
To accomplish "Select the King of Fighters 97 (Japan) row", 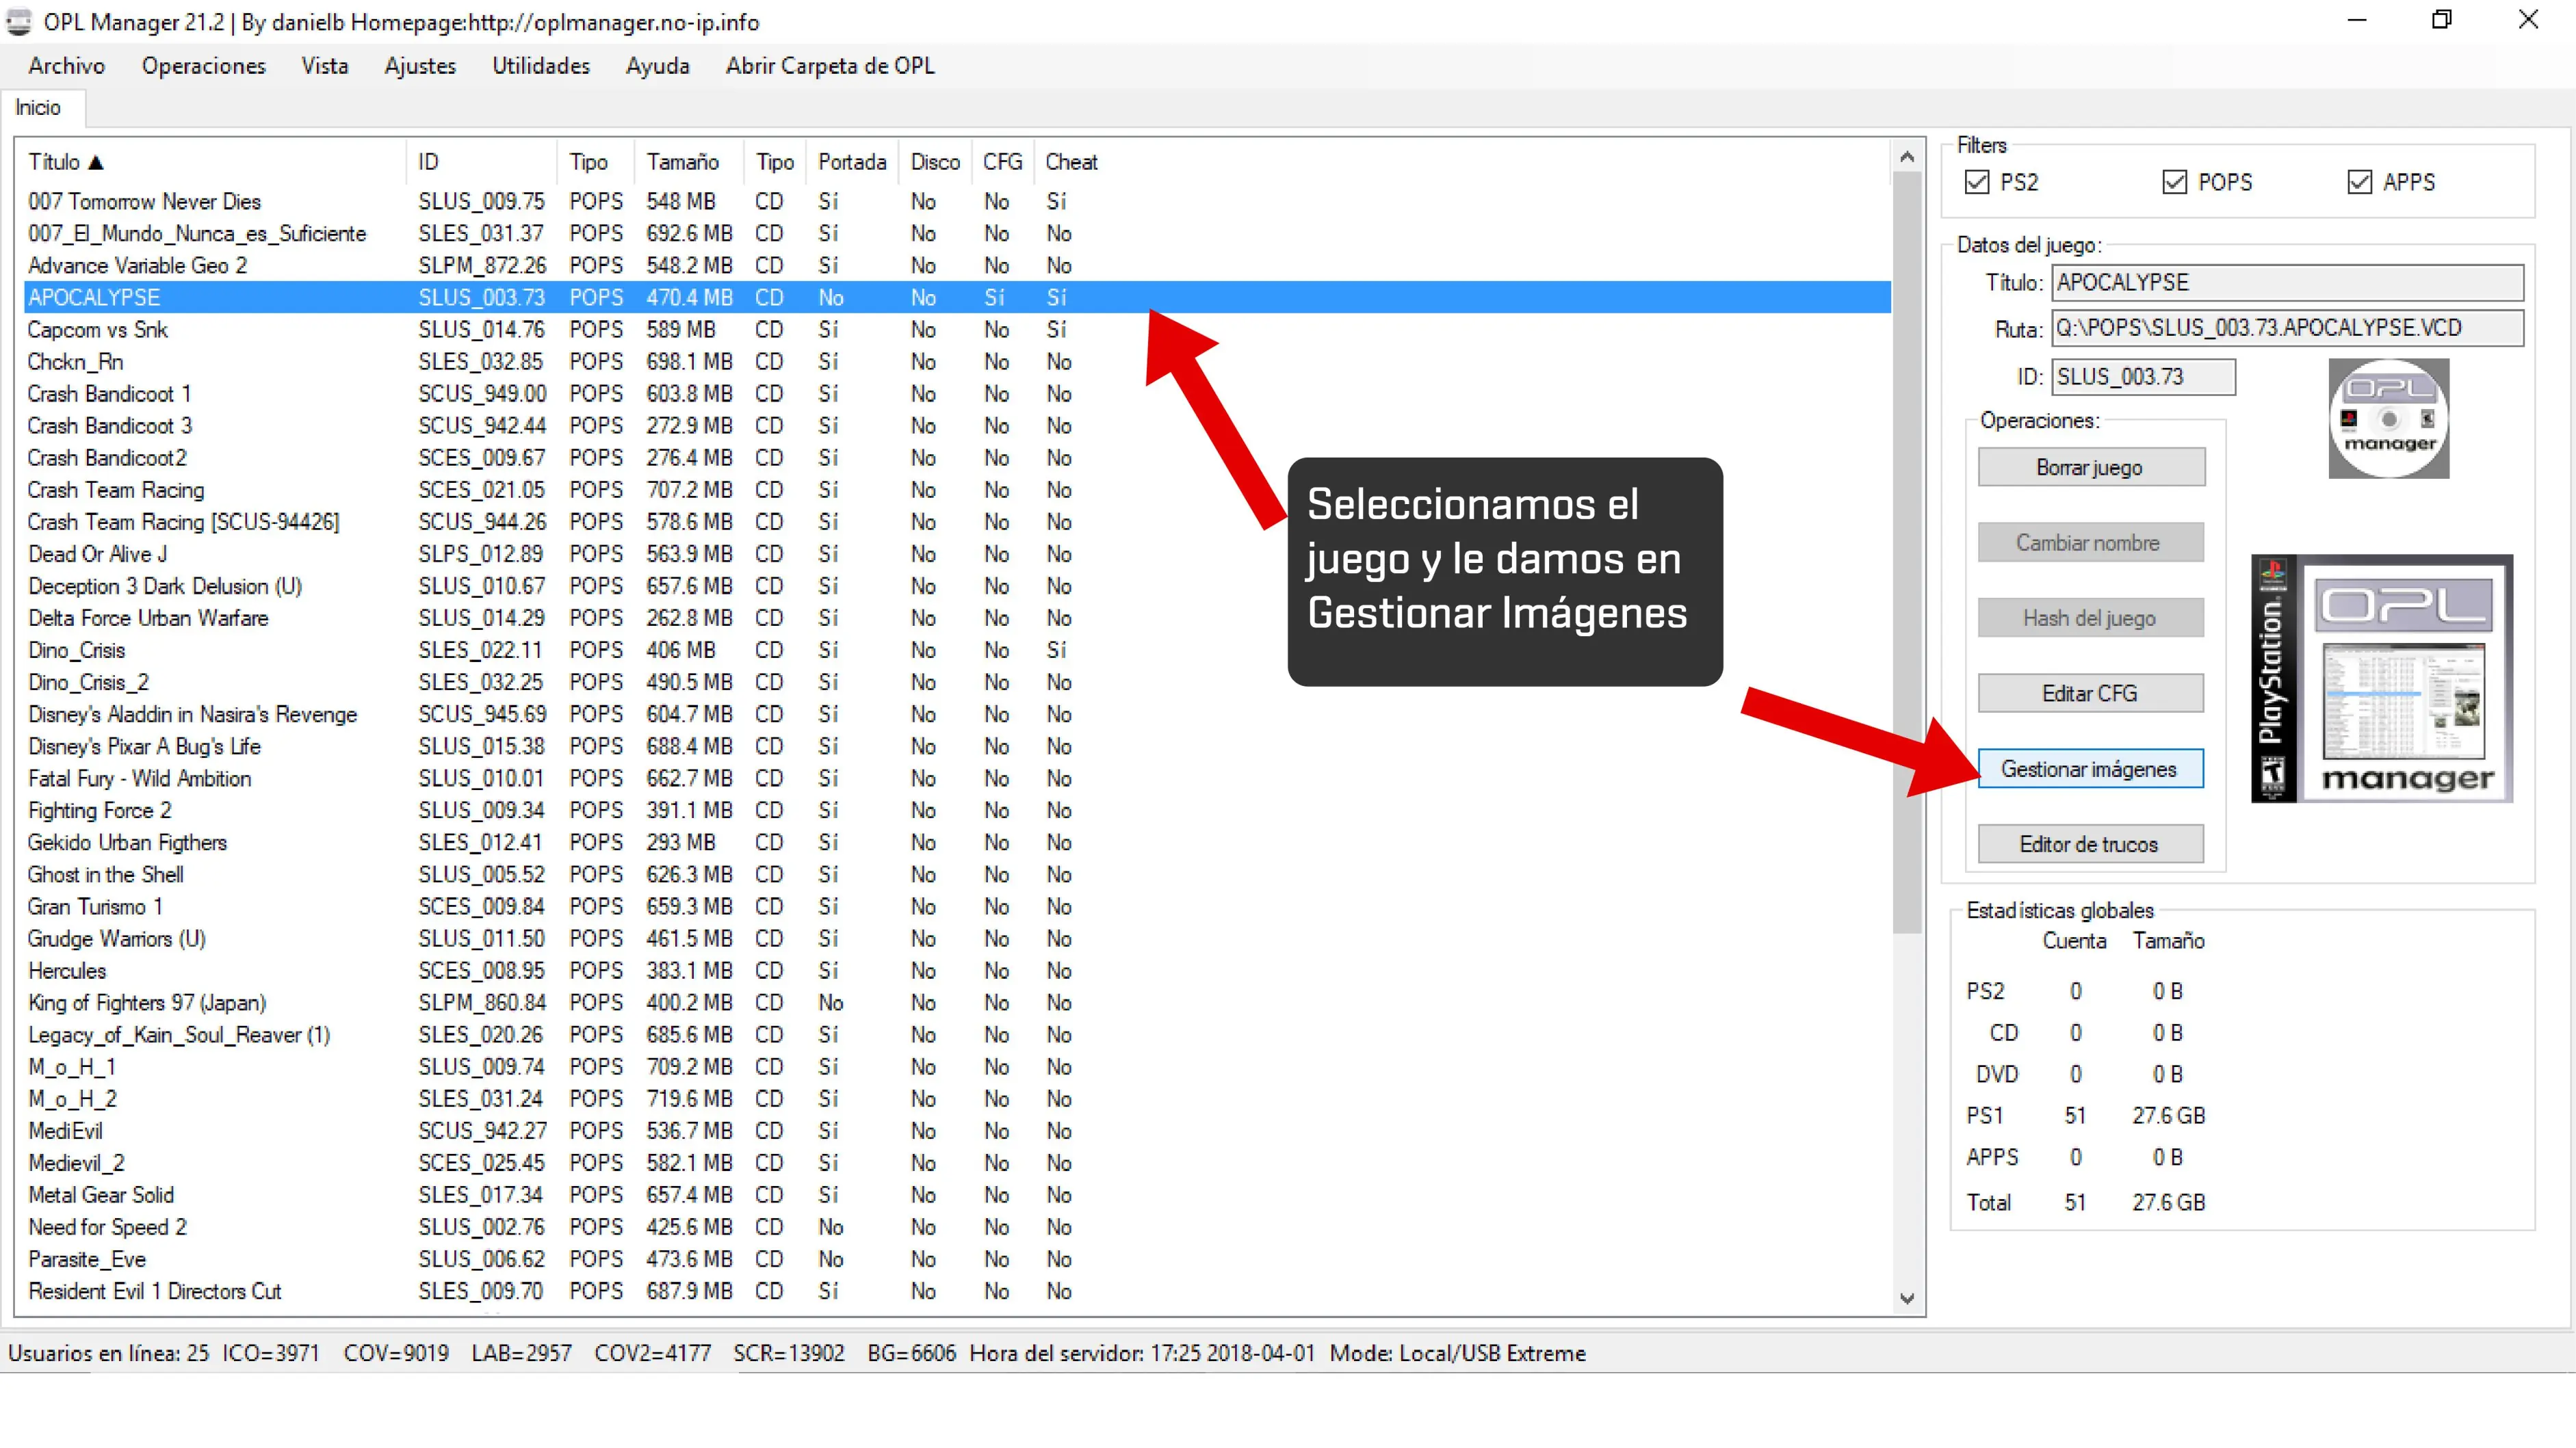I will [x=957, y=1002].
